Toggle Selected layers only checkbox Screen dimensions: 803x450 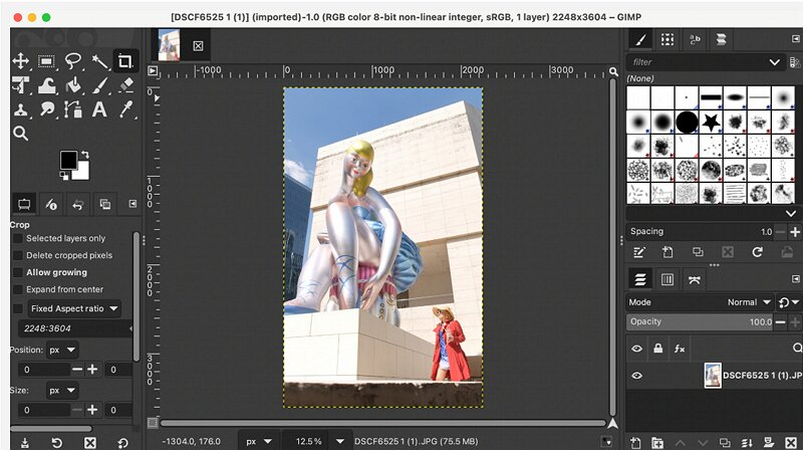[18, 238]
